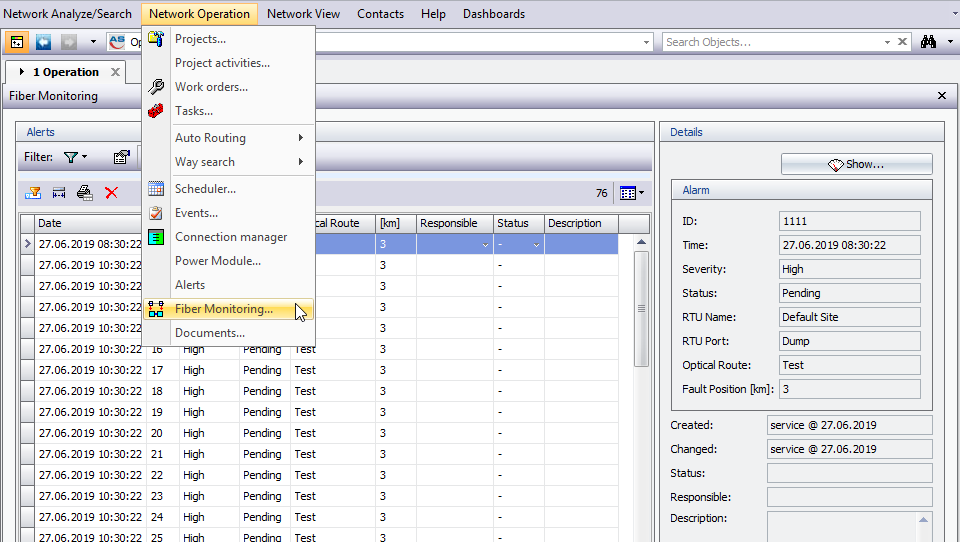Choose Fiber Monitoring... menu entry
Image resolution: width=960 pixels, height=542 pixels.
click(x=228, y=309)
